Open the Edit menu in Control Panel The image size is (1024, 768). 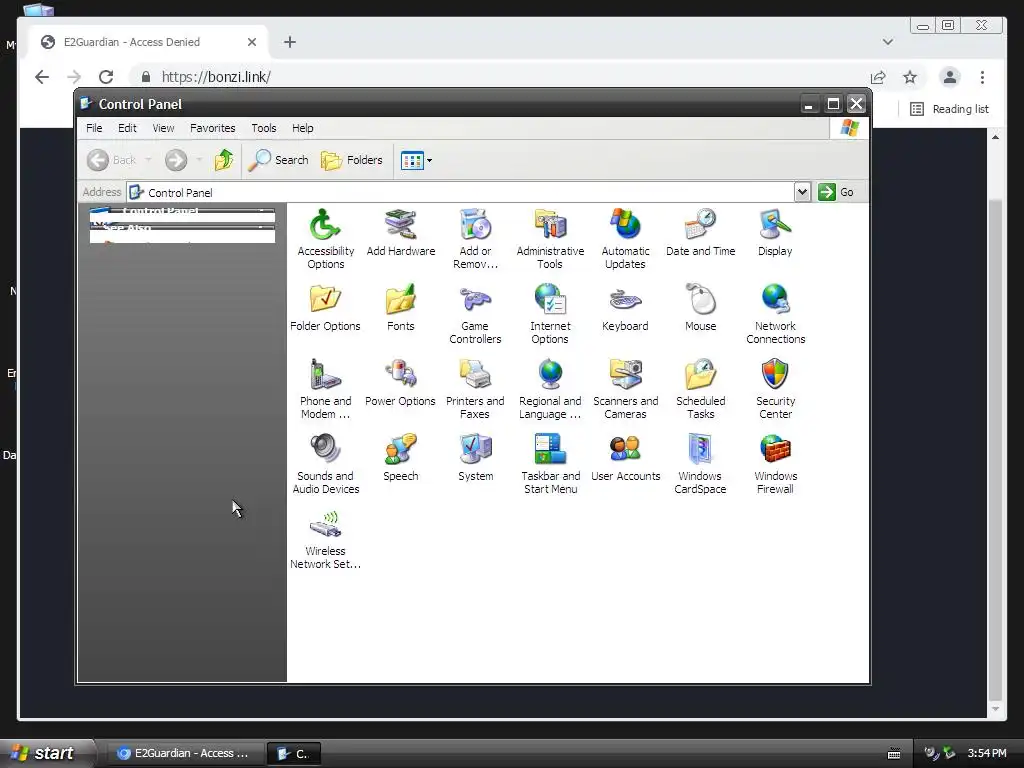pos(127,128)
